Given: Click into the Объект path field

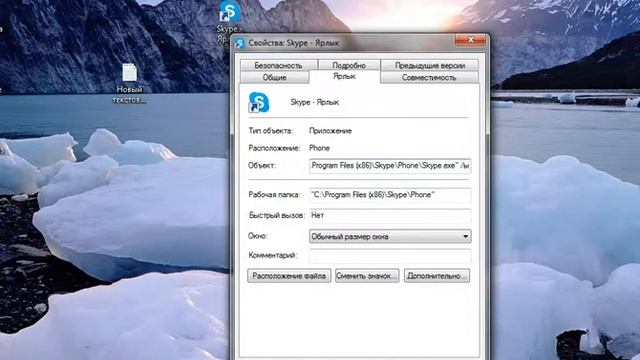Looking at the screenshot, I should (x=390, y=166).
